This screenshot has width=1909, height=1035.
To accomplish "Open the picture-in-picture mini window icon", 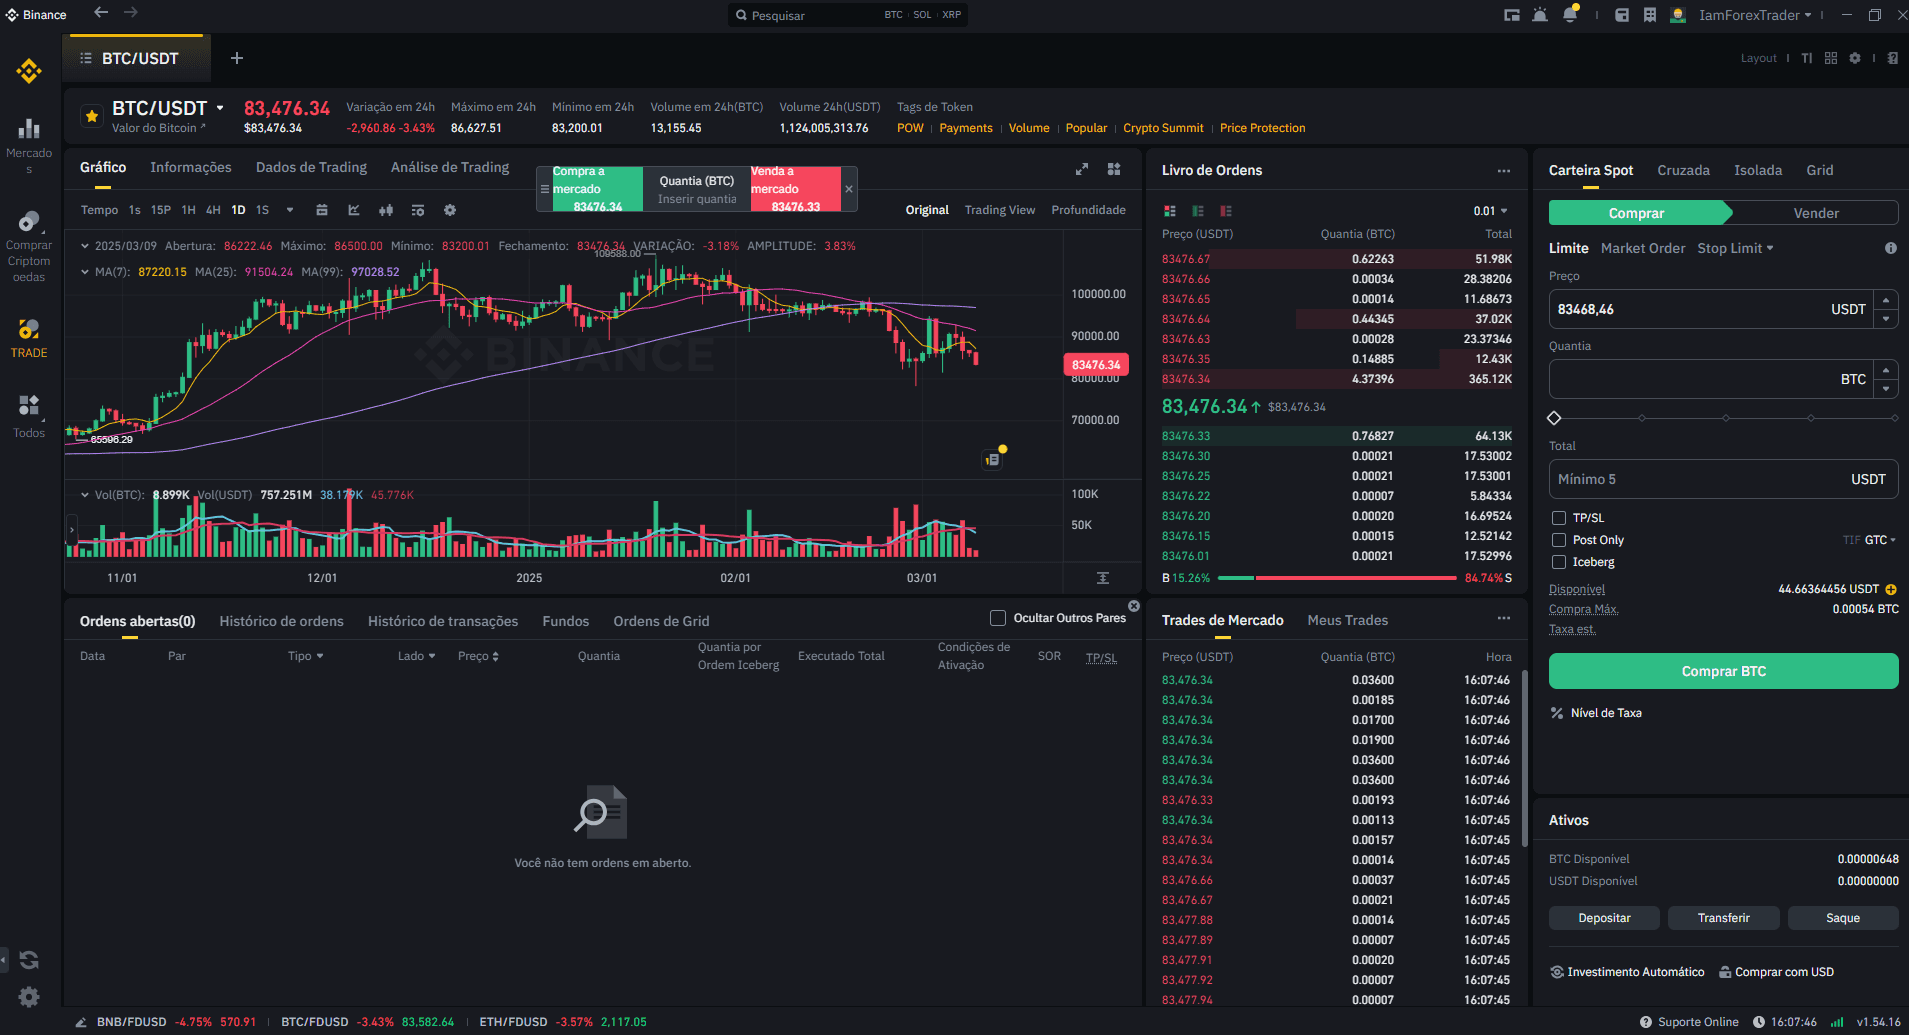I will pyautogui.click(x=1511, y=15).
